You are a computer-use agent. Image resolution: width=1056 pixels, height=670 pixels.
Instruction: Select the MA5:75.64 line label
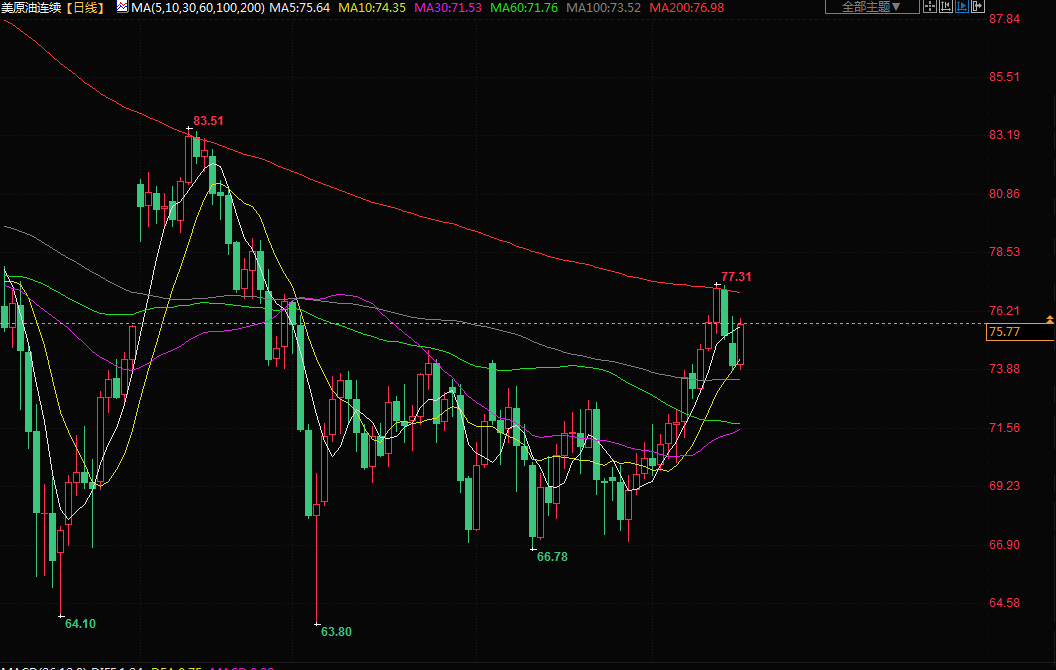(301, 7)
